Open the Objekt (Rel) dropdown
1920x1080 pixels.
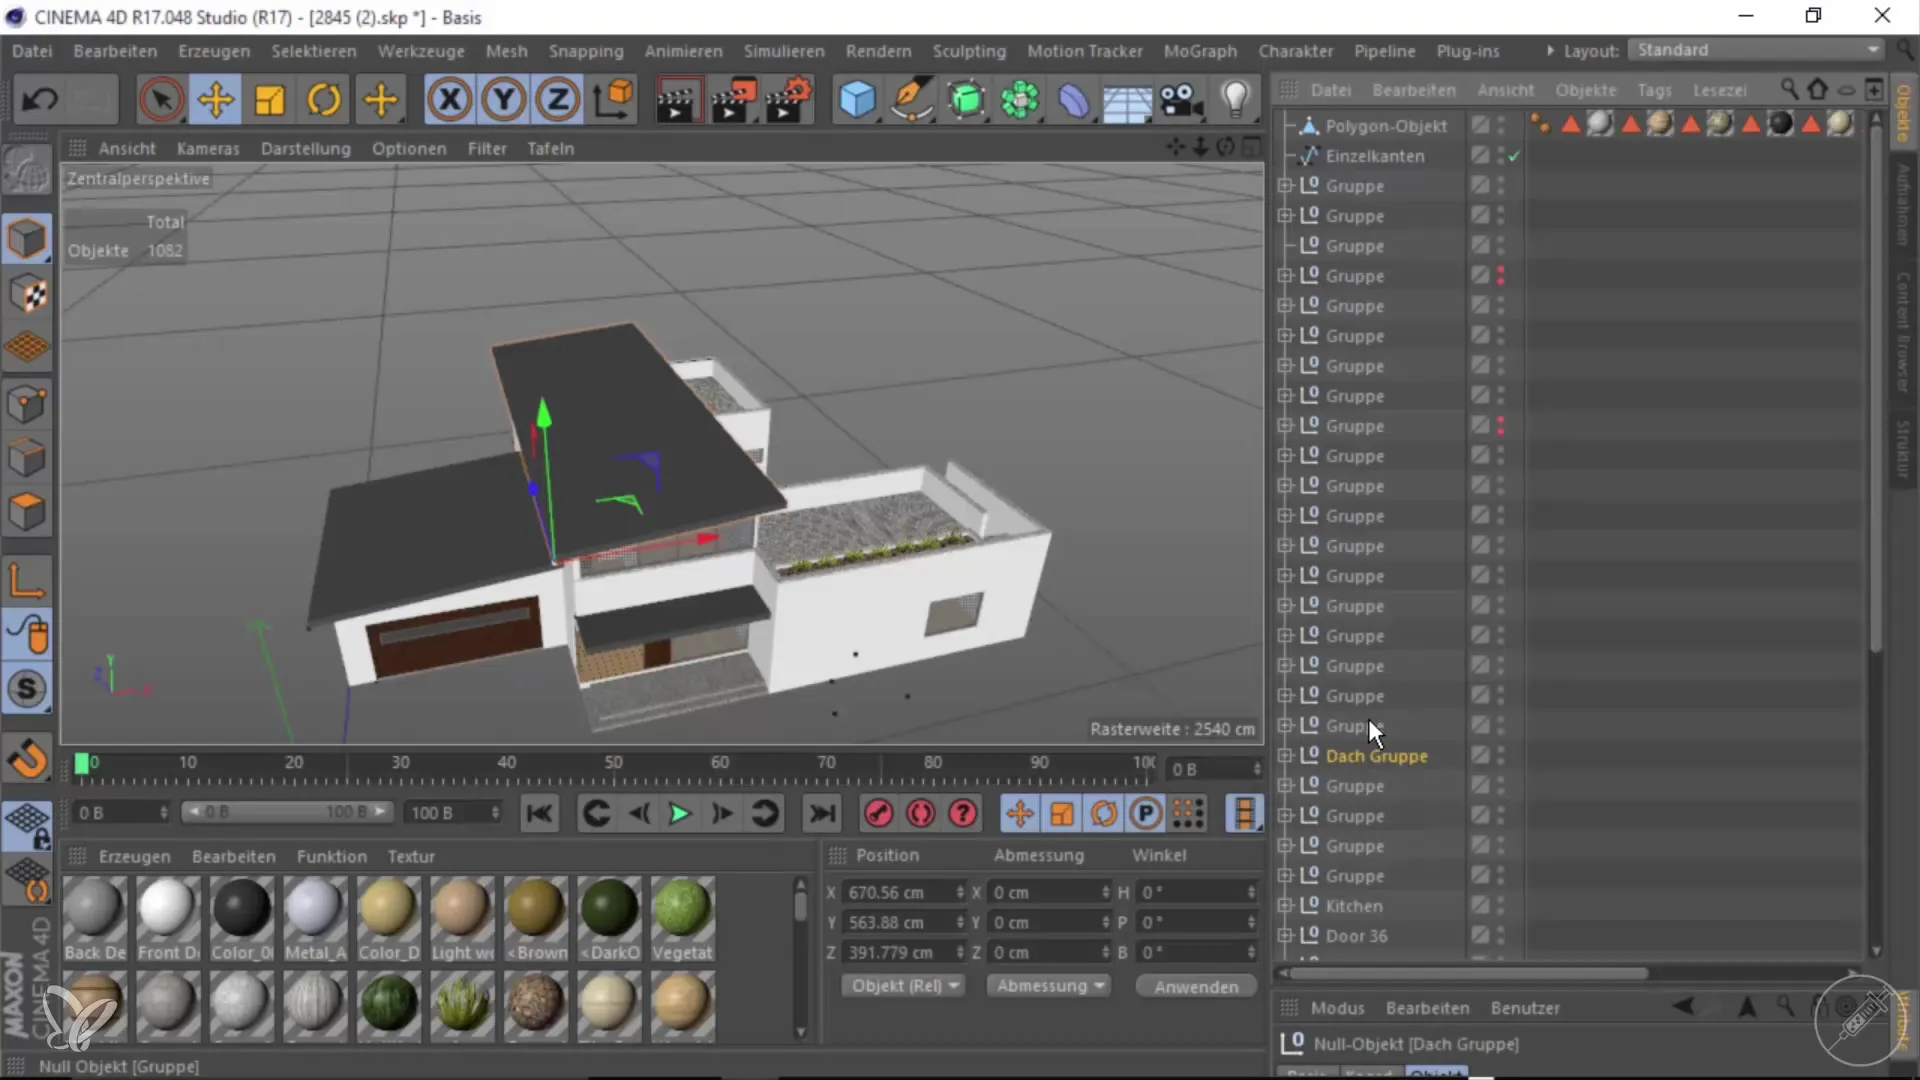pyautogui.click(x=903, y=985)
